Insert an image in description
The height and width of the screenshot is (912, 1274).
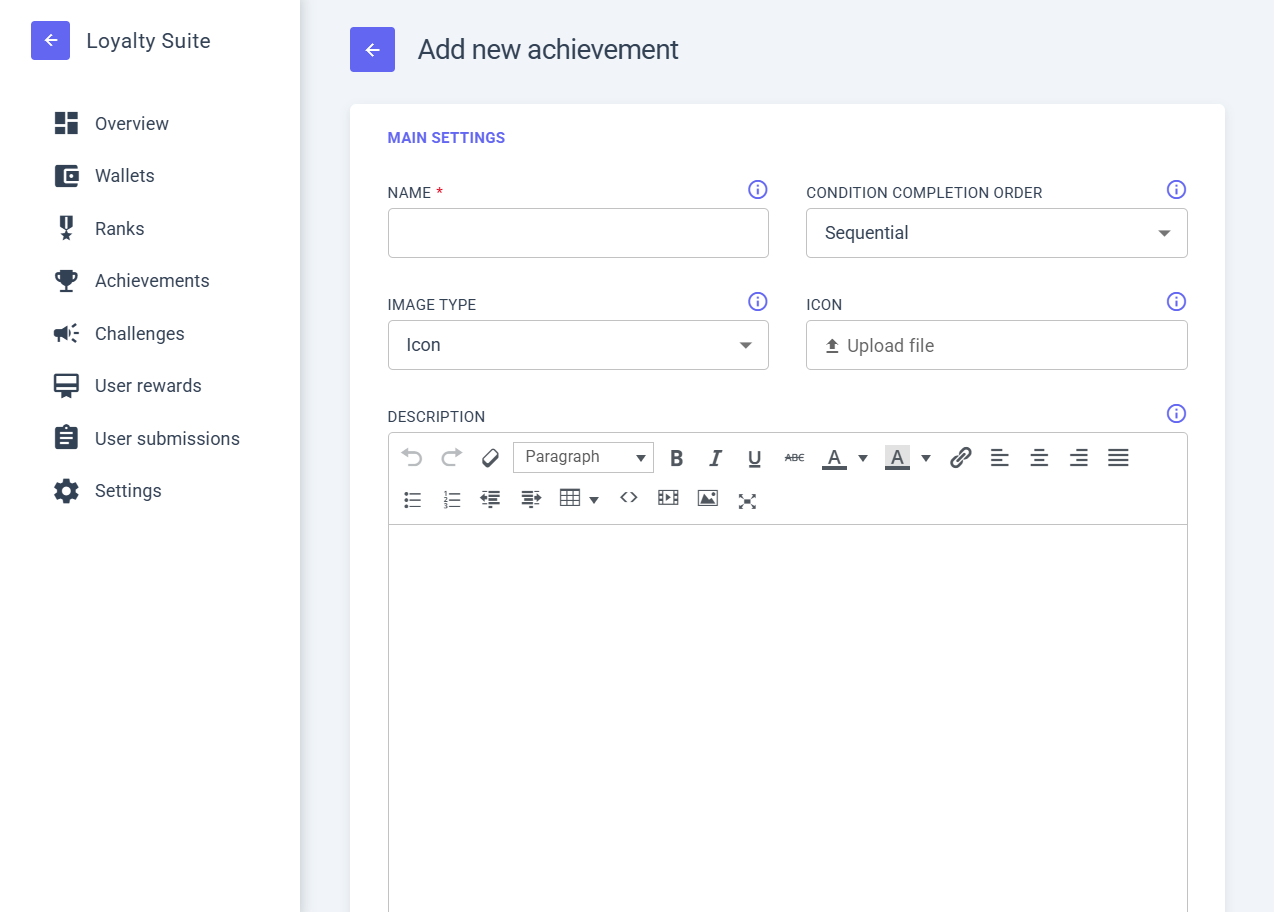pos(708,497)
